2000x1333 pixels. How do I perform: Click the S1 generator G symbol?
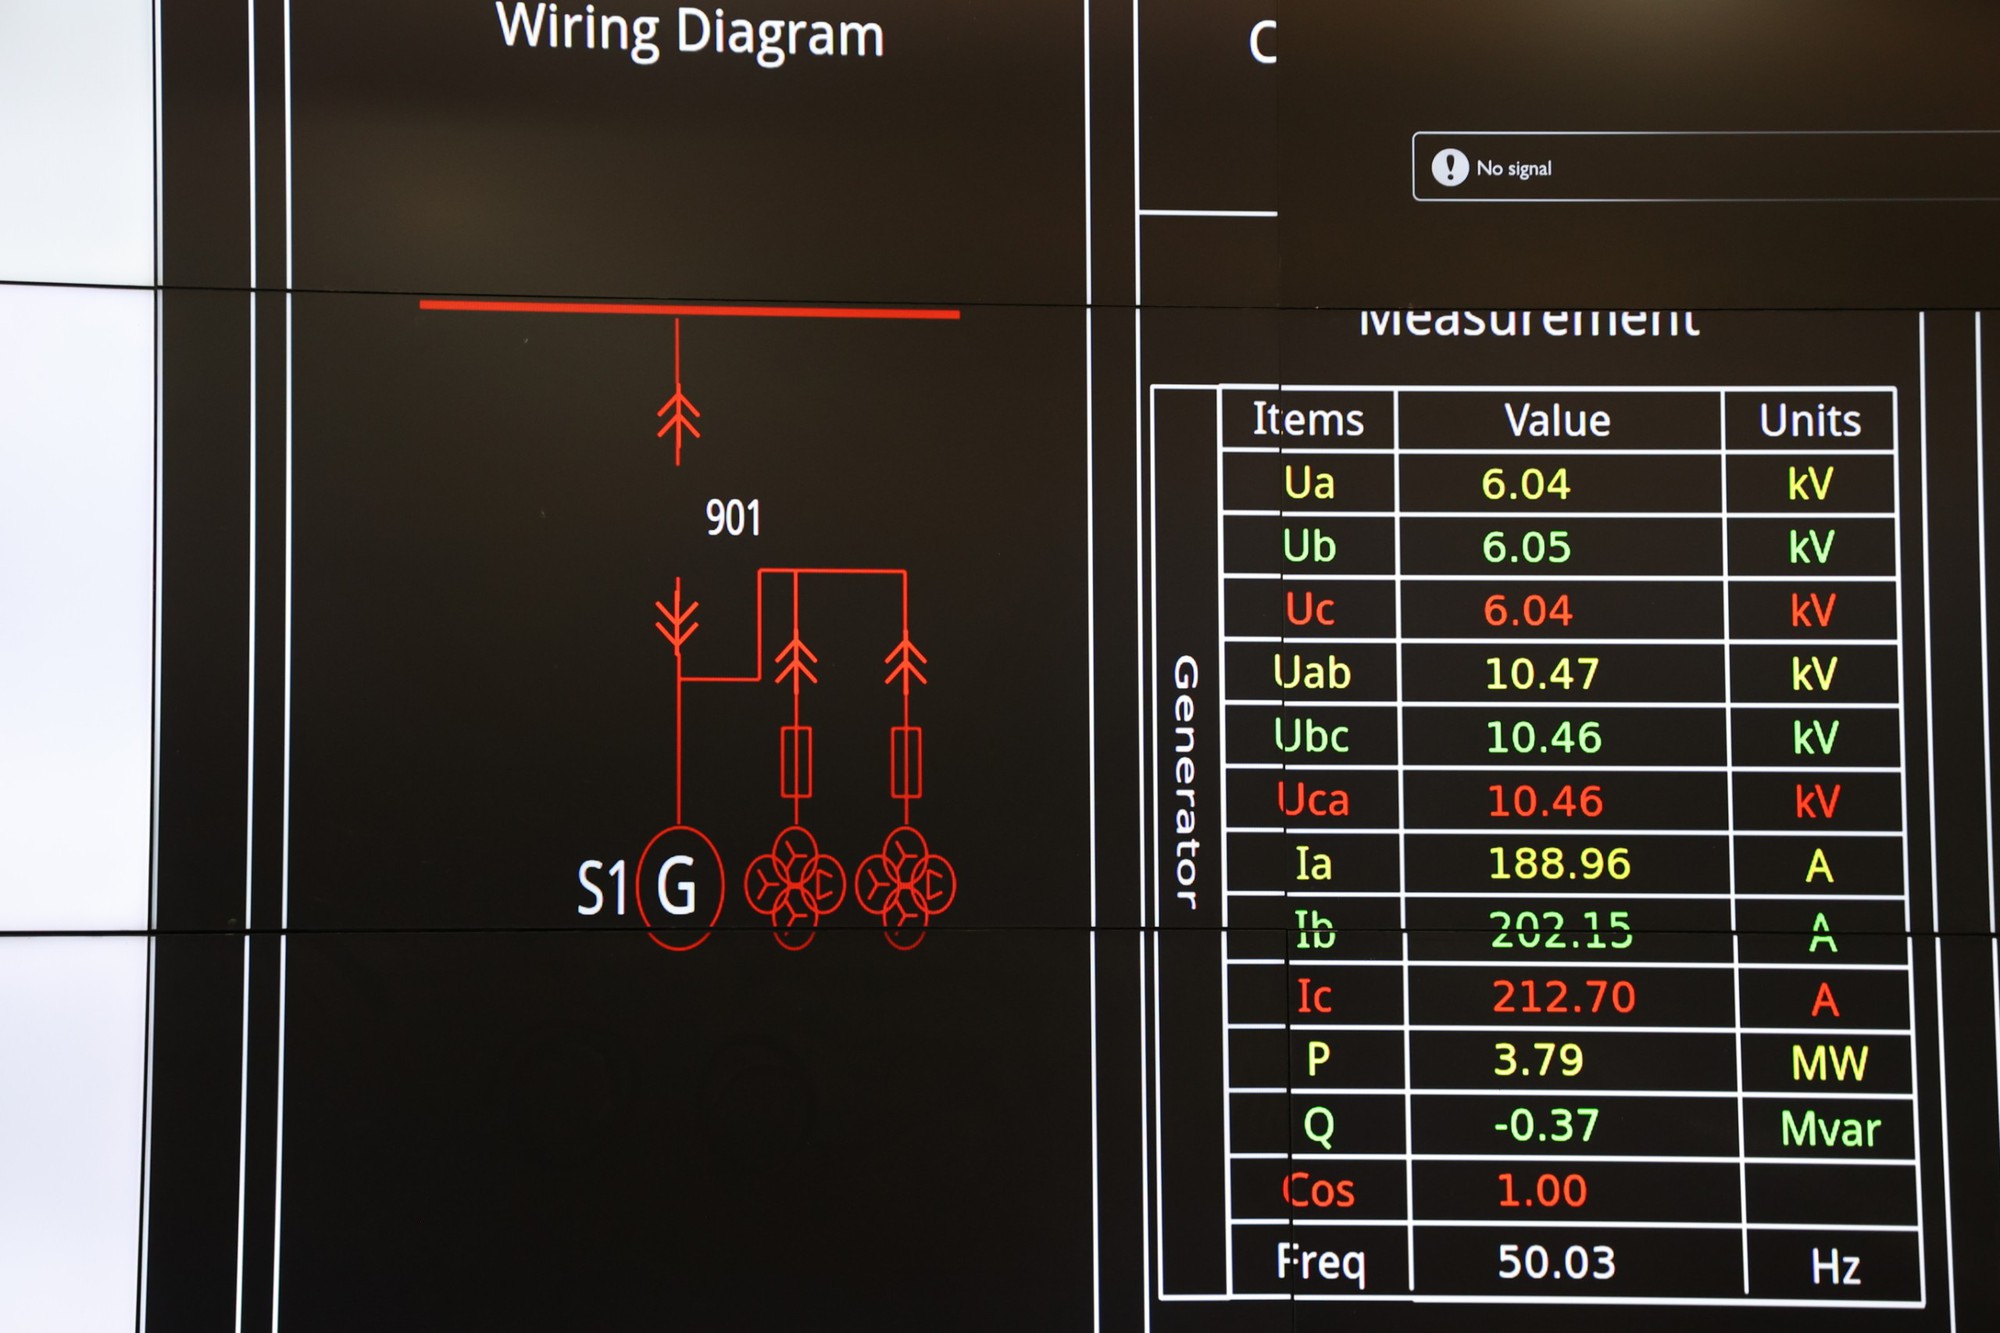(x=679, y=887)
